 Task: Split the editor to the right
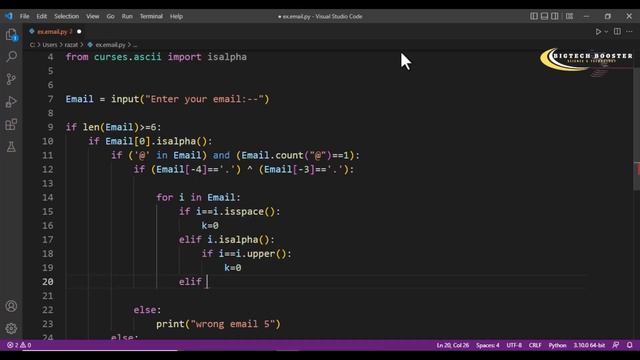coord(617,31)
